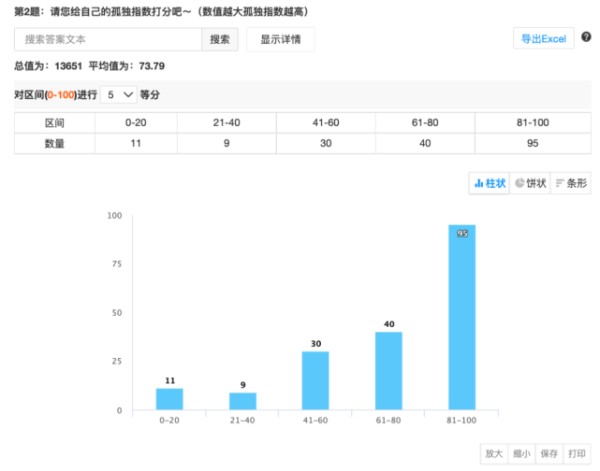The image size is (600, 471).
Task: Click the table header cell 81-100
Action: [x=533, y=123]
